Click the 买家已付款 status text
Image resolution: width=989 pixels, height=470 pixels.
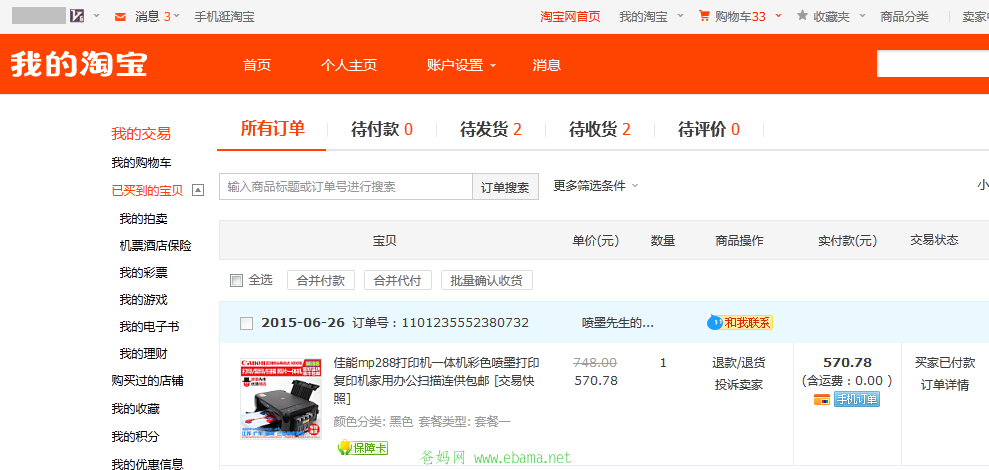click(x=945, y=363)
